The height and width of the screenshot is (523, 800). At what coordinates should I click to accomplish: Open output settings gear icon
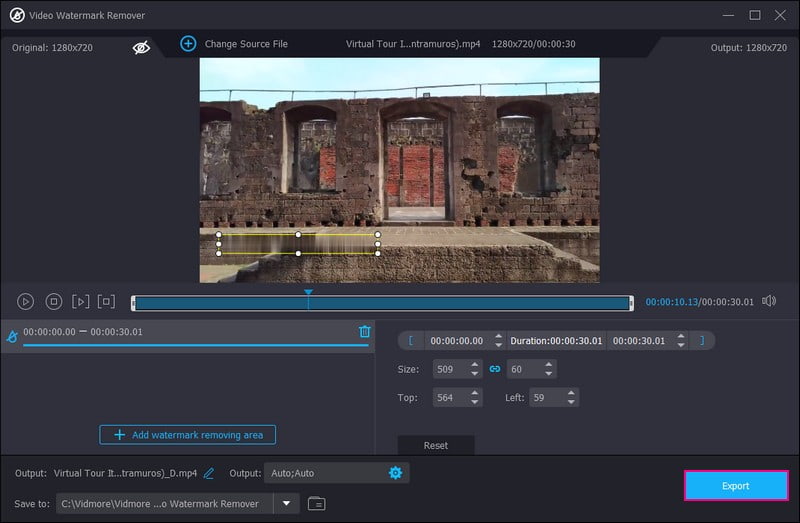click(x=395, y=473)
